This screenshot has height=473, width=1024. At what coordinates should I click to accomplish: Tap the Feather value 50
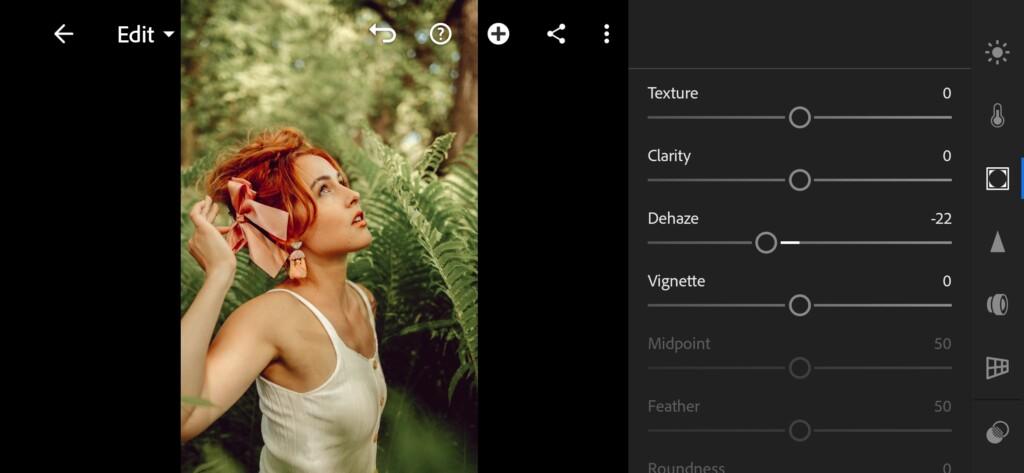[942, 407]
